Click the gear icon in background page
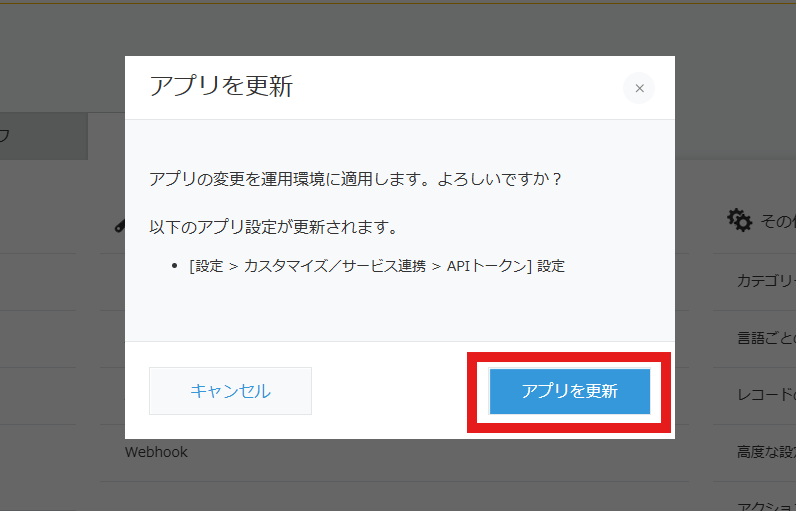The image size is (796, 511). pyautogui.click(x=739, y=220)
